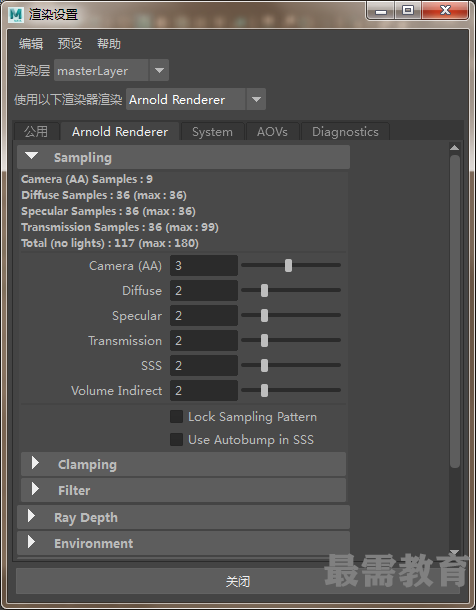Screen dimensions: 476x610
Task: Click the Camera (AA) Samples : 9 text
Action: [87, 179]
